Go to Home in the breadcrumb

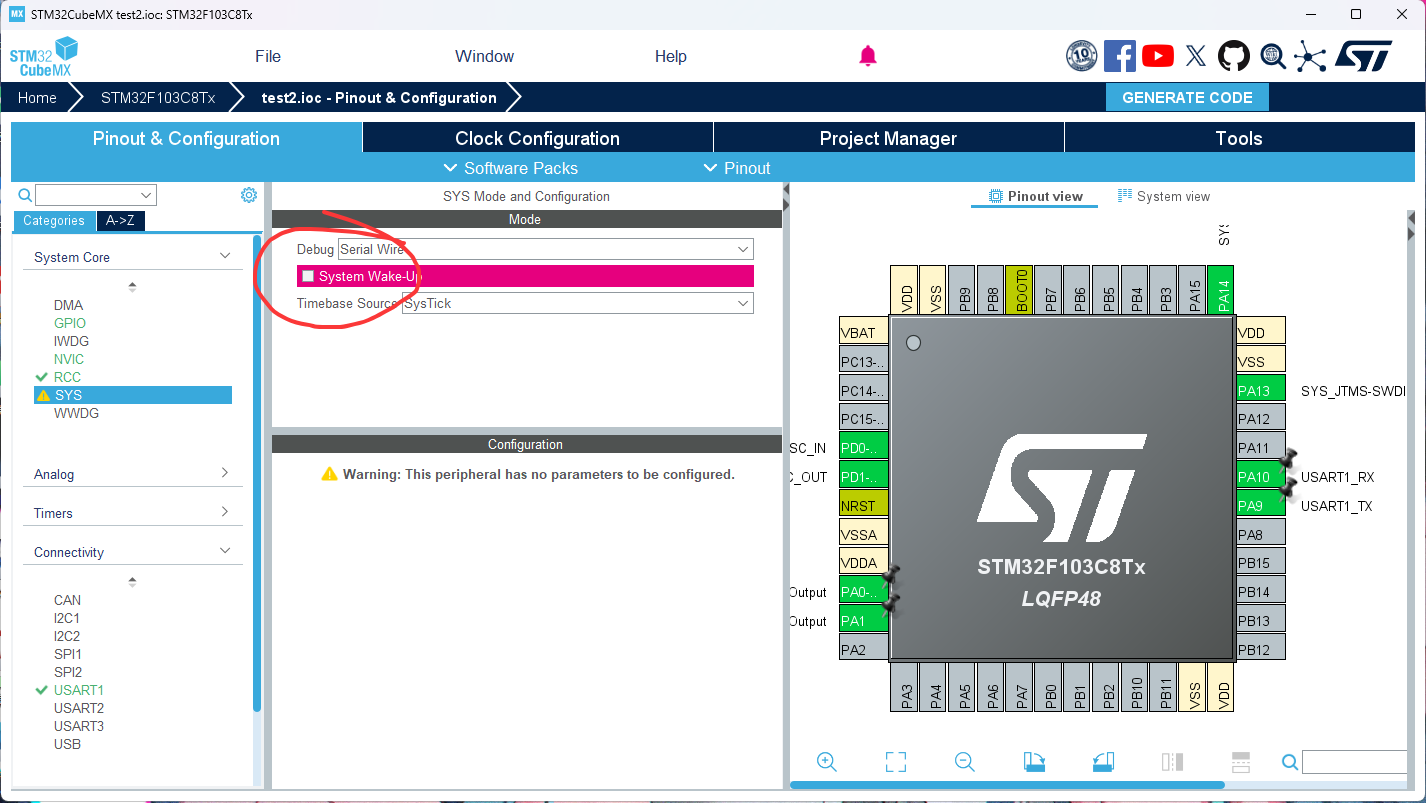pos(37,97)
